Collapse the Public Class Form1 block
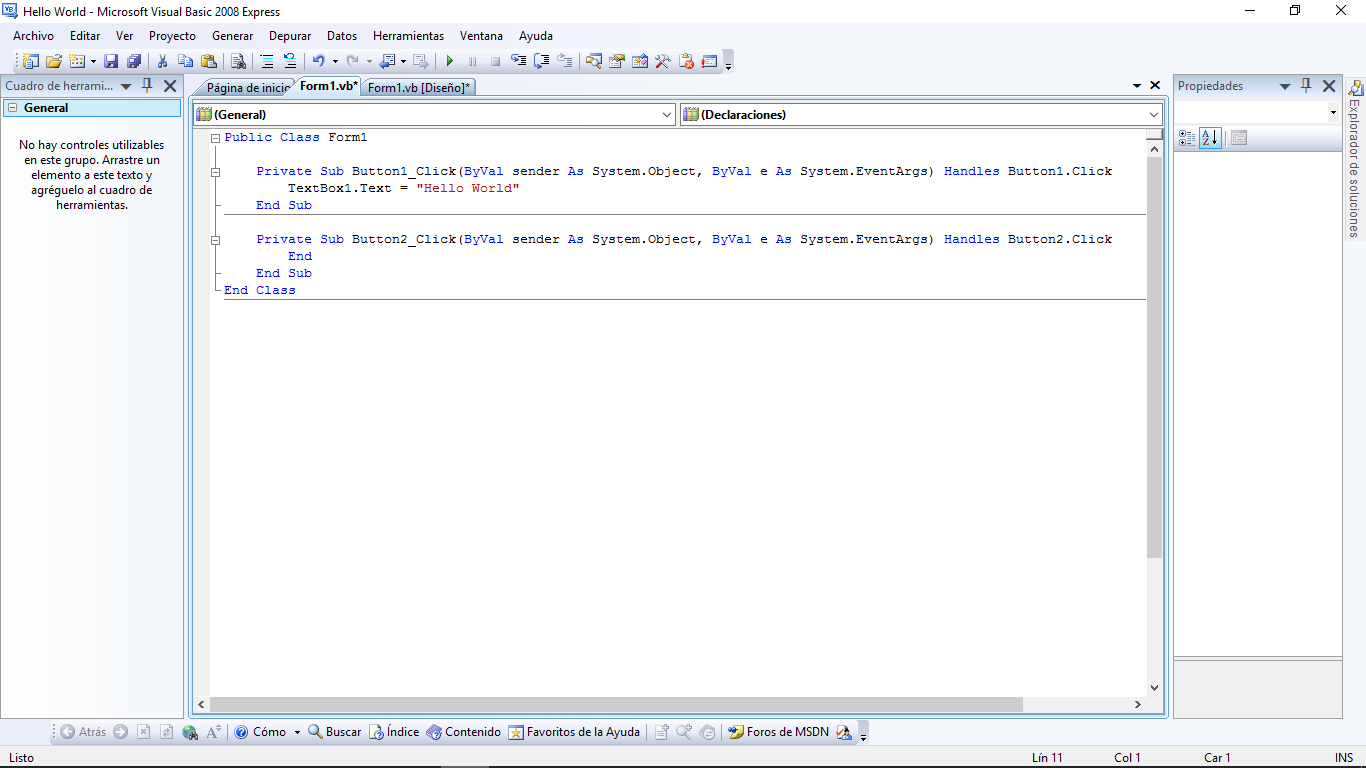 point(215,138)
